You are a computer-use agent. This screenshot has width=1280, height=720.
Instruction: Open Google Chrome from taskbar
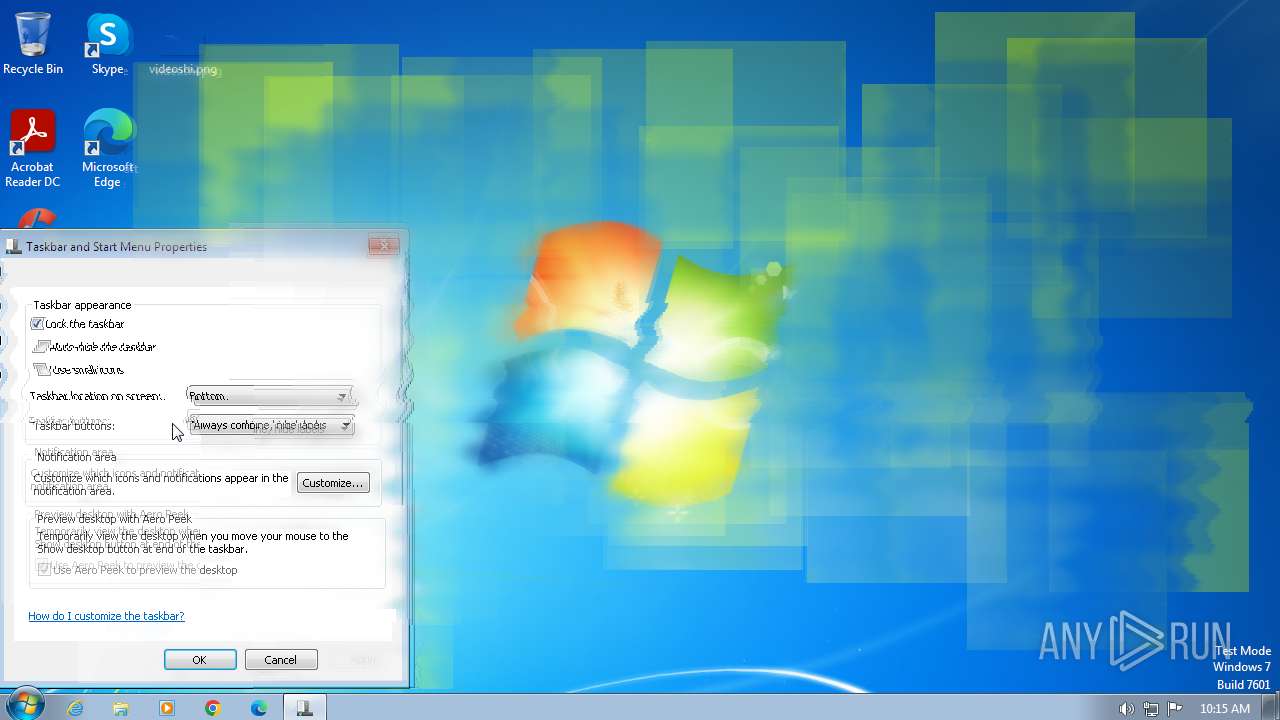[213, 708]
